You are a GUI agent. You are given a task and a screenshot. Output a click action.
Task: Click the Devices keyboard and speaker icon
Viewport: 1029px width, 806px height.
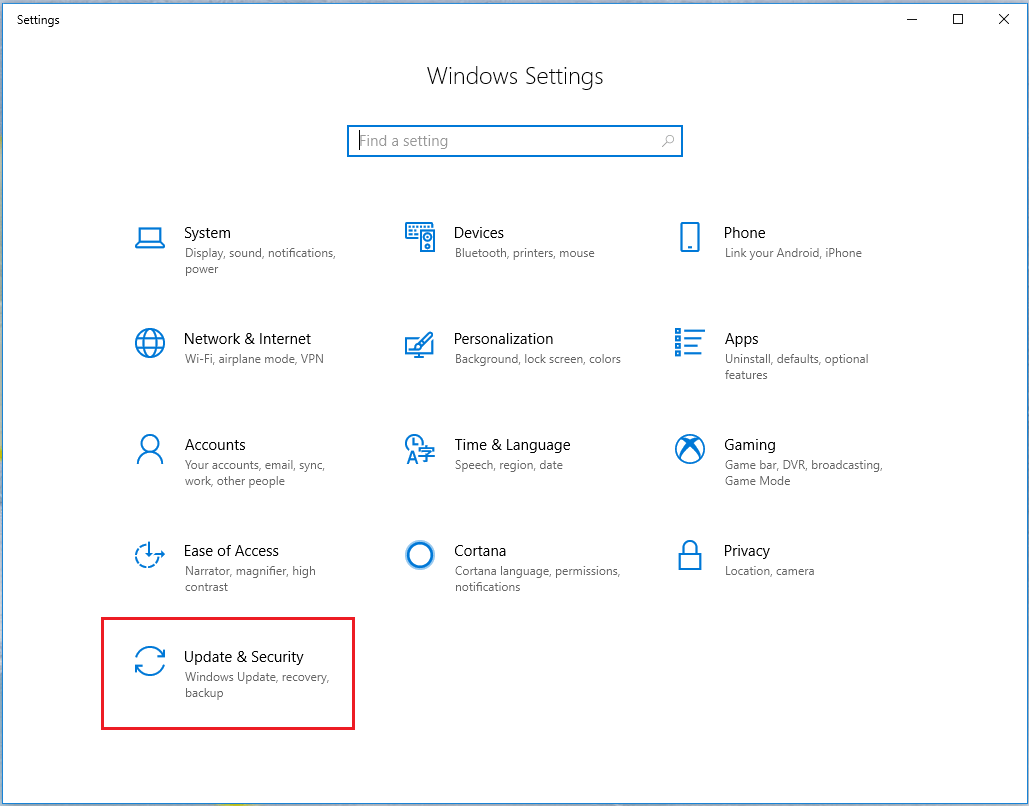pos(420,237)
